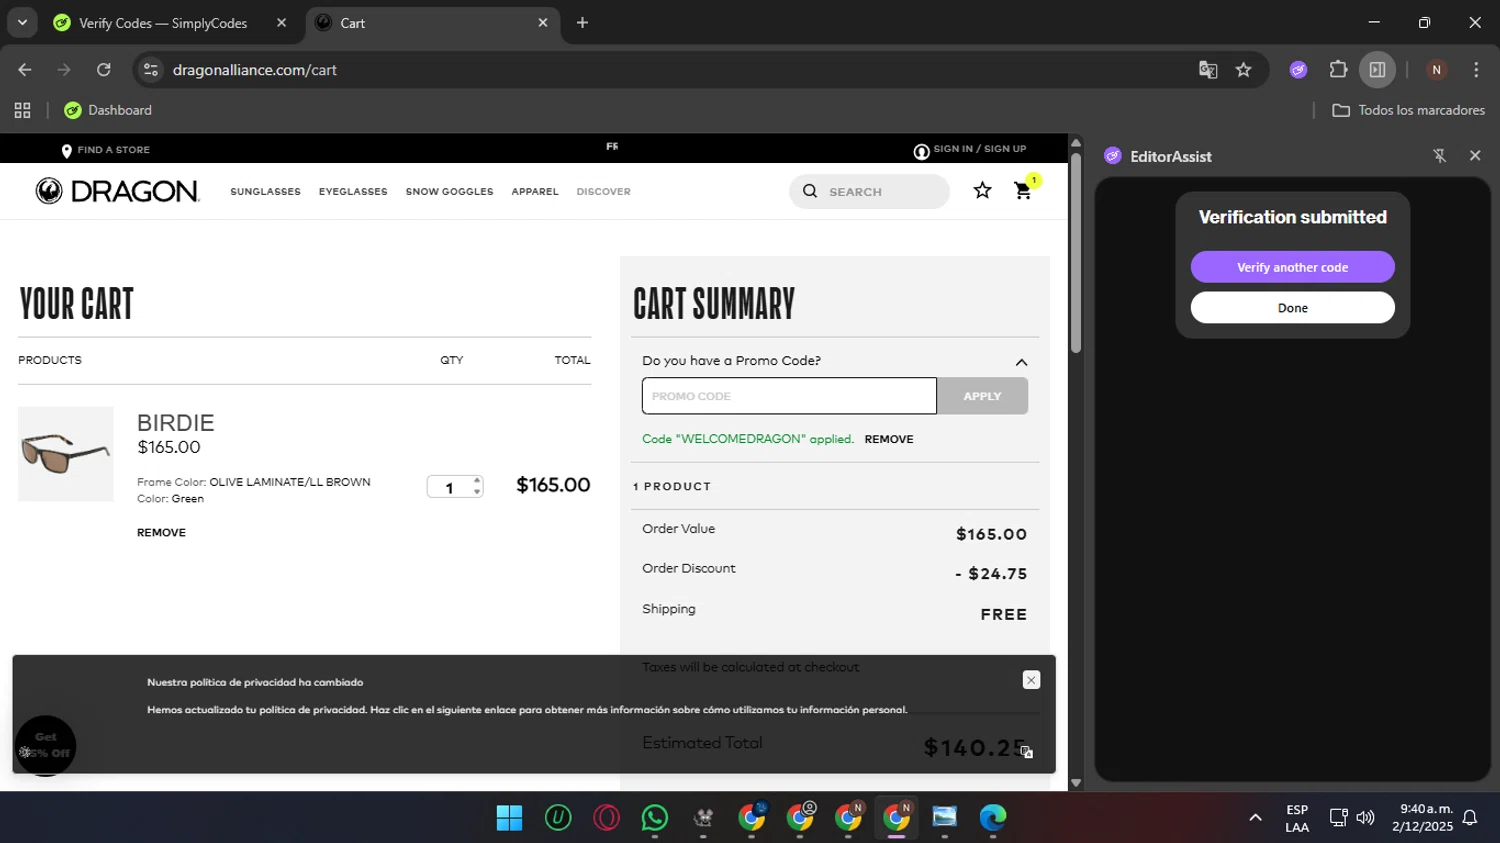The image size is (1500, 843).
Task: View site information icon in address bar
Action: (151, 70)
